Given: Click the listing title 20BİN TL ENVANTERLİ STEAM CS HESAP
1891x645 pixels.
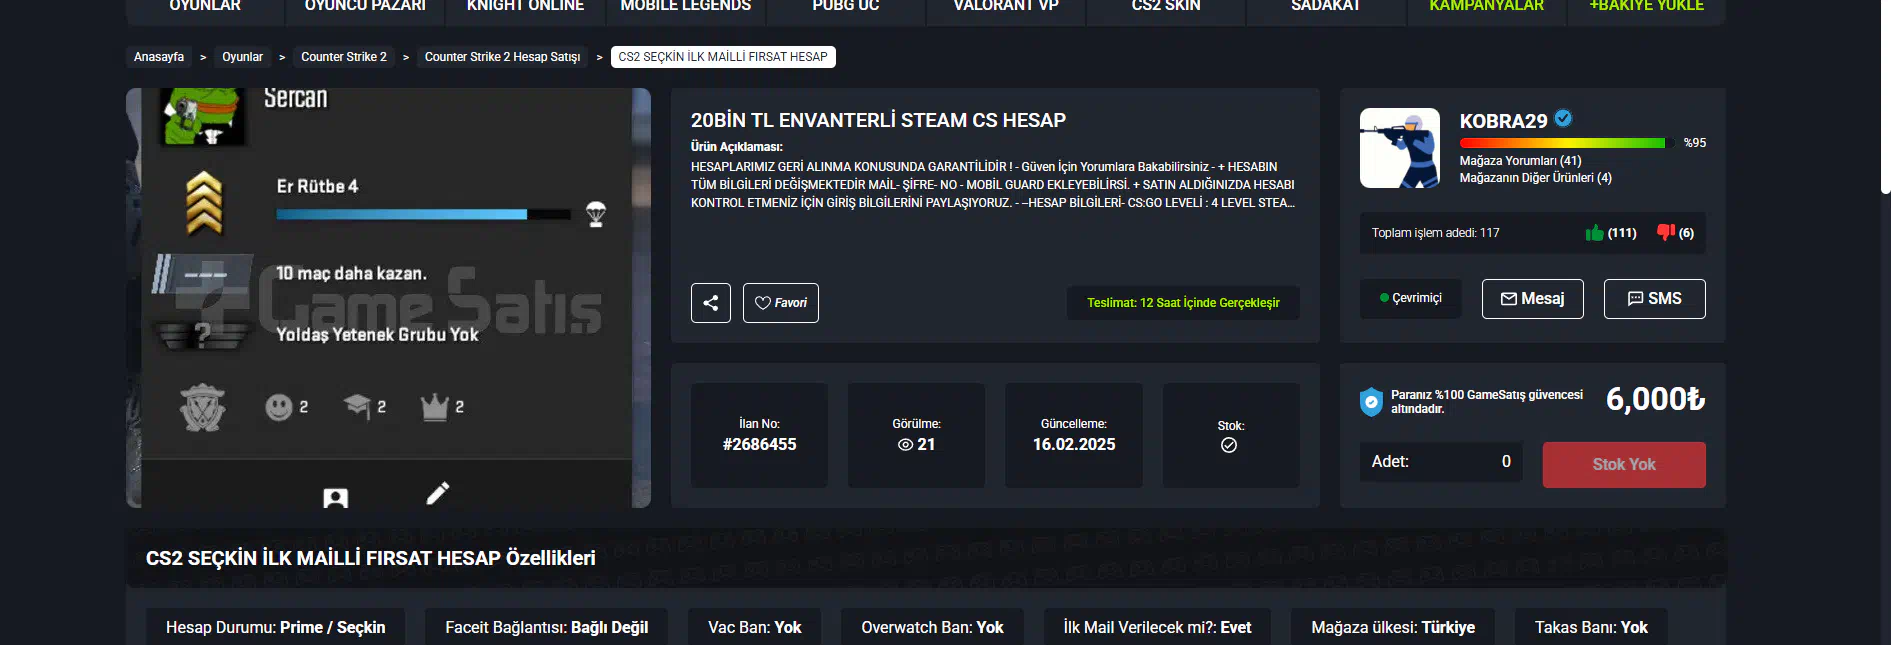Looking at the screenshot, I should click(x=878, y=120).
